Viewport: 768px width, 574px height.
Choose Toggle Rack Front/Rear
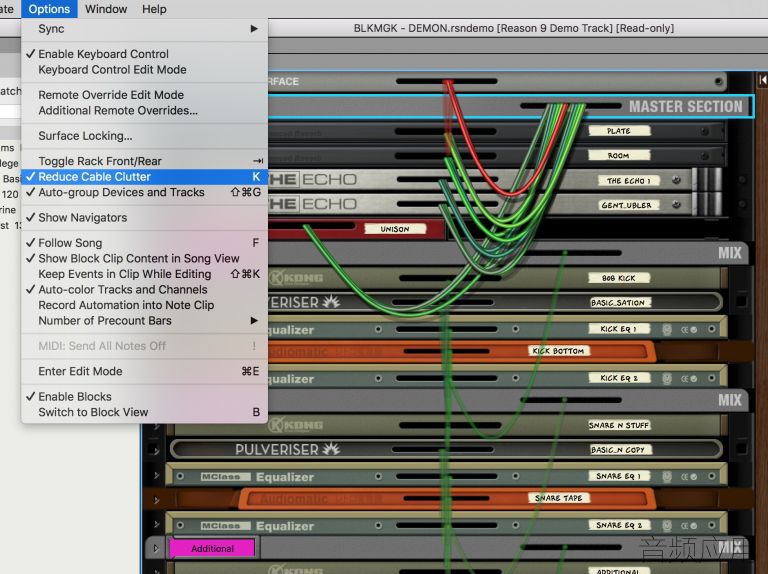(145, 161)
